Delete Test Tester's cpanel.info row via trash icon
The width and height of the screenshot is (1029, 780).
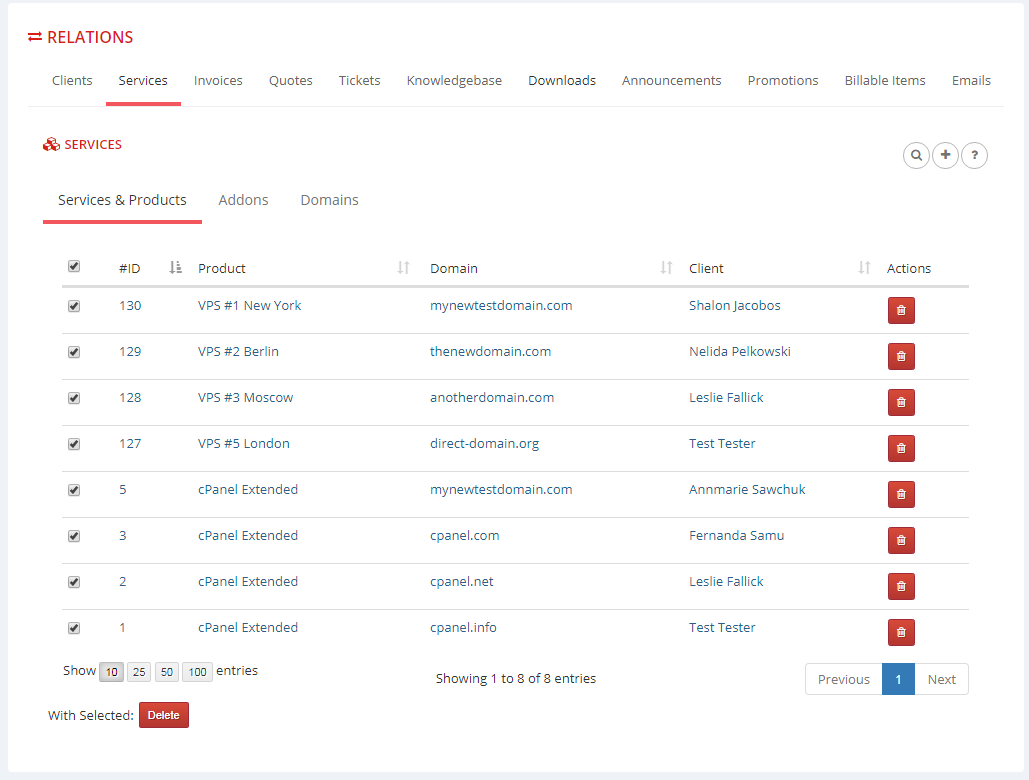[900, 632]
